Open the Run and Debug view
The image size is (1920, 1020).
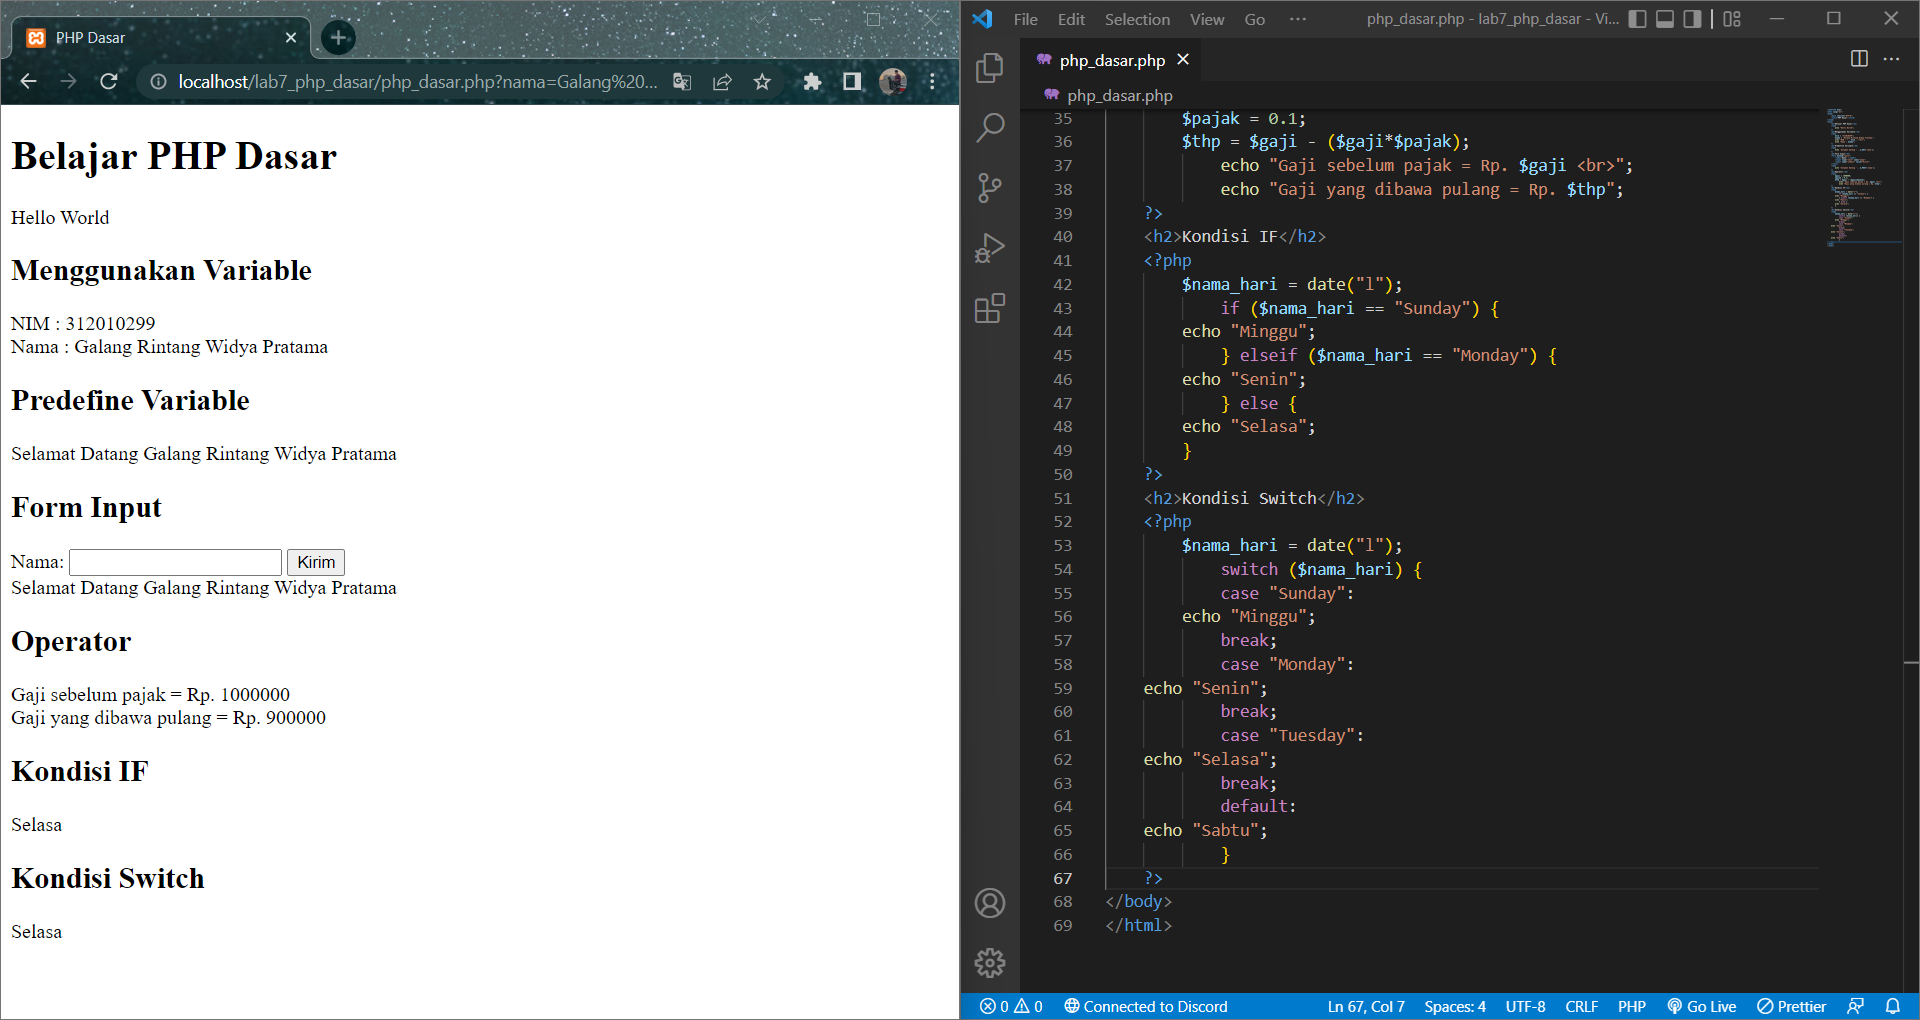(990, 248)
